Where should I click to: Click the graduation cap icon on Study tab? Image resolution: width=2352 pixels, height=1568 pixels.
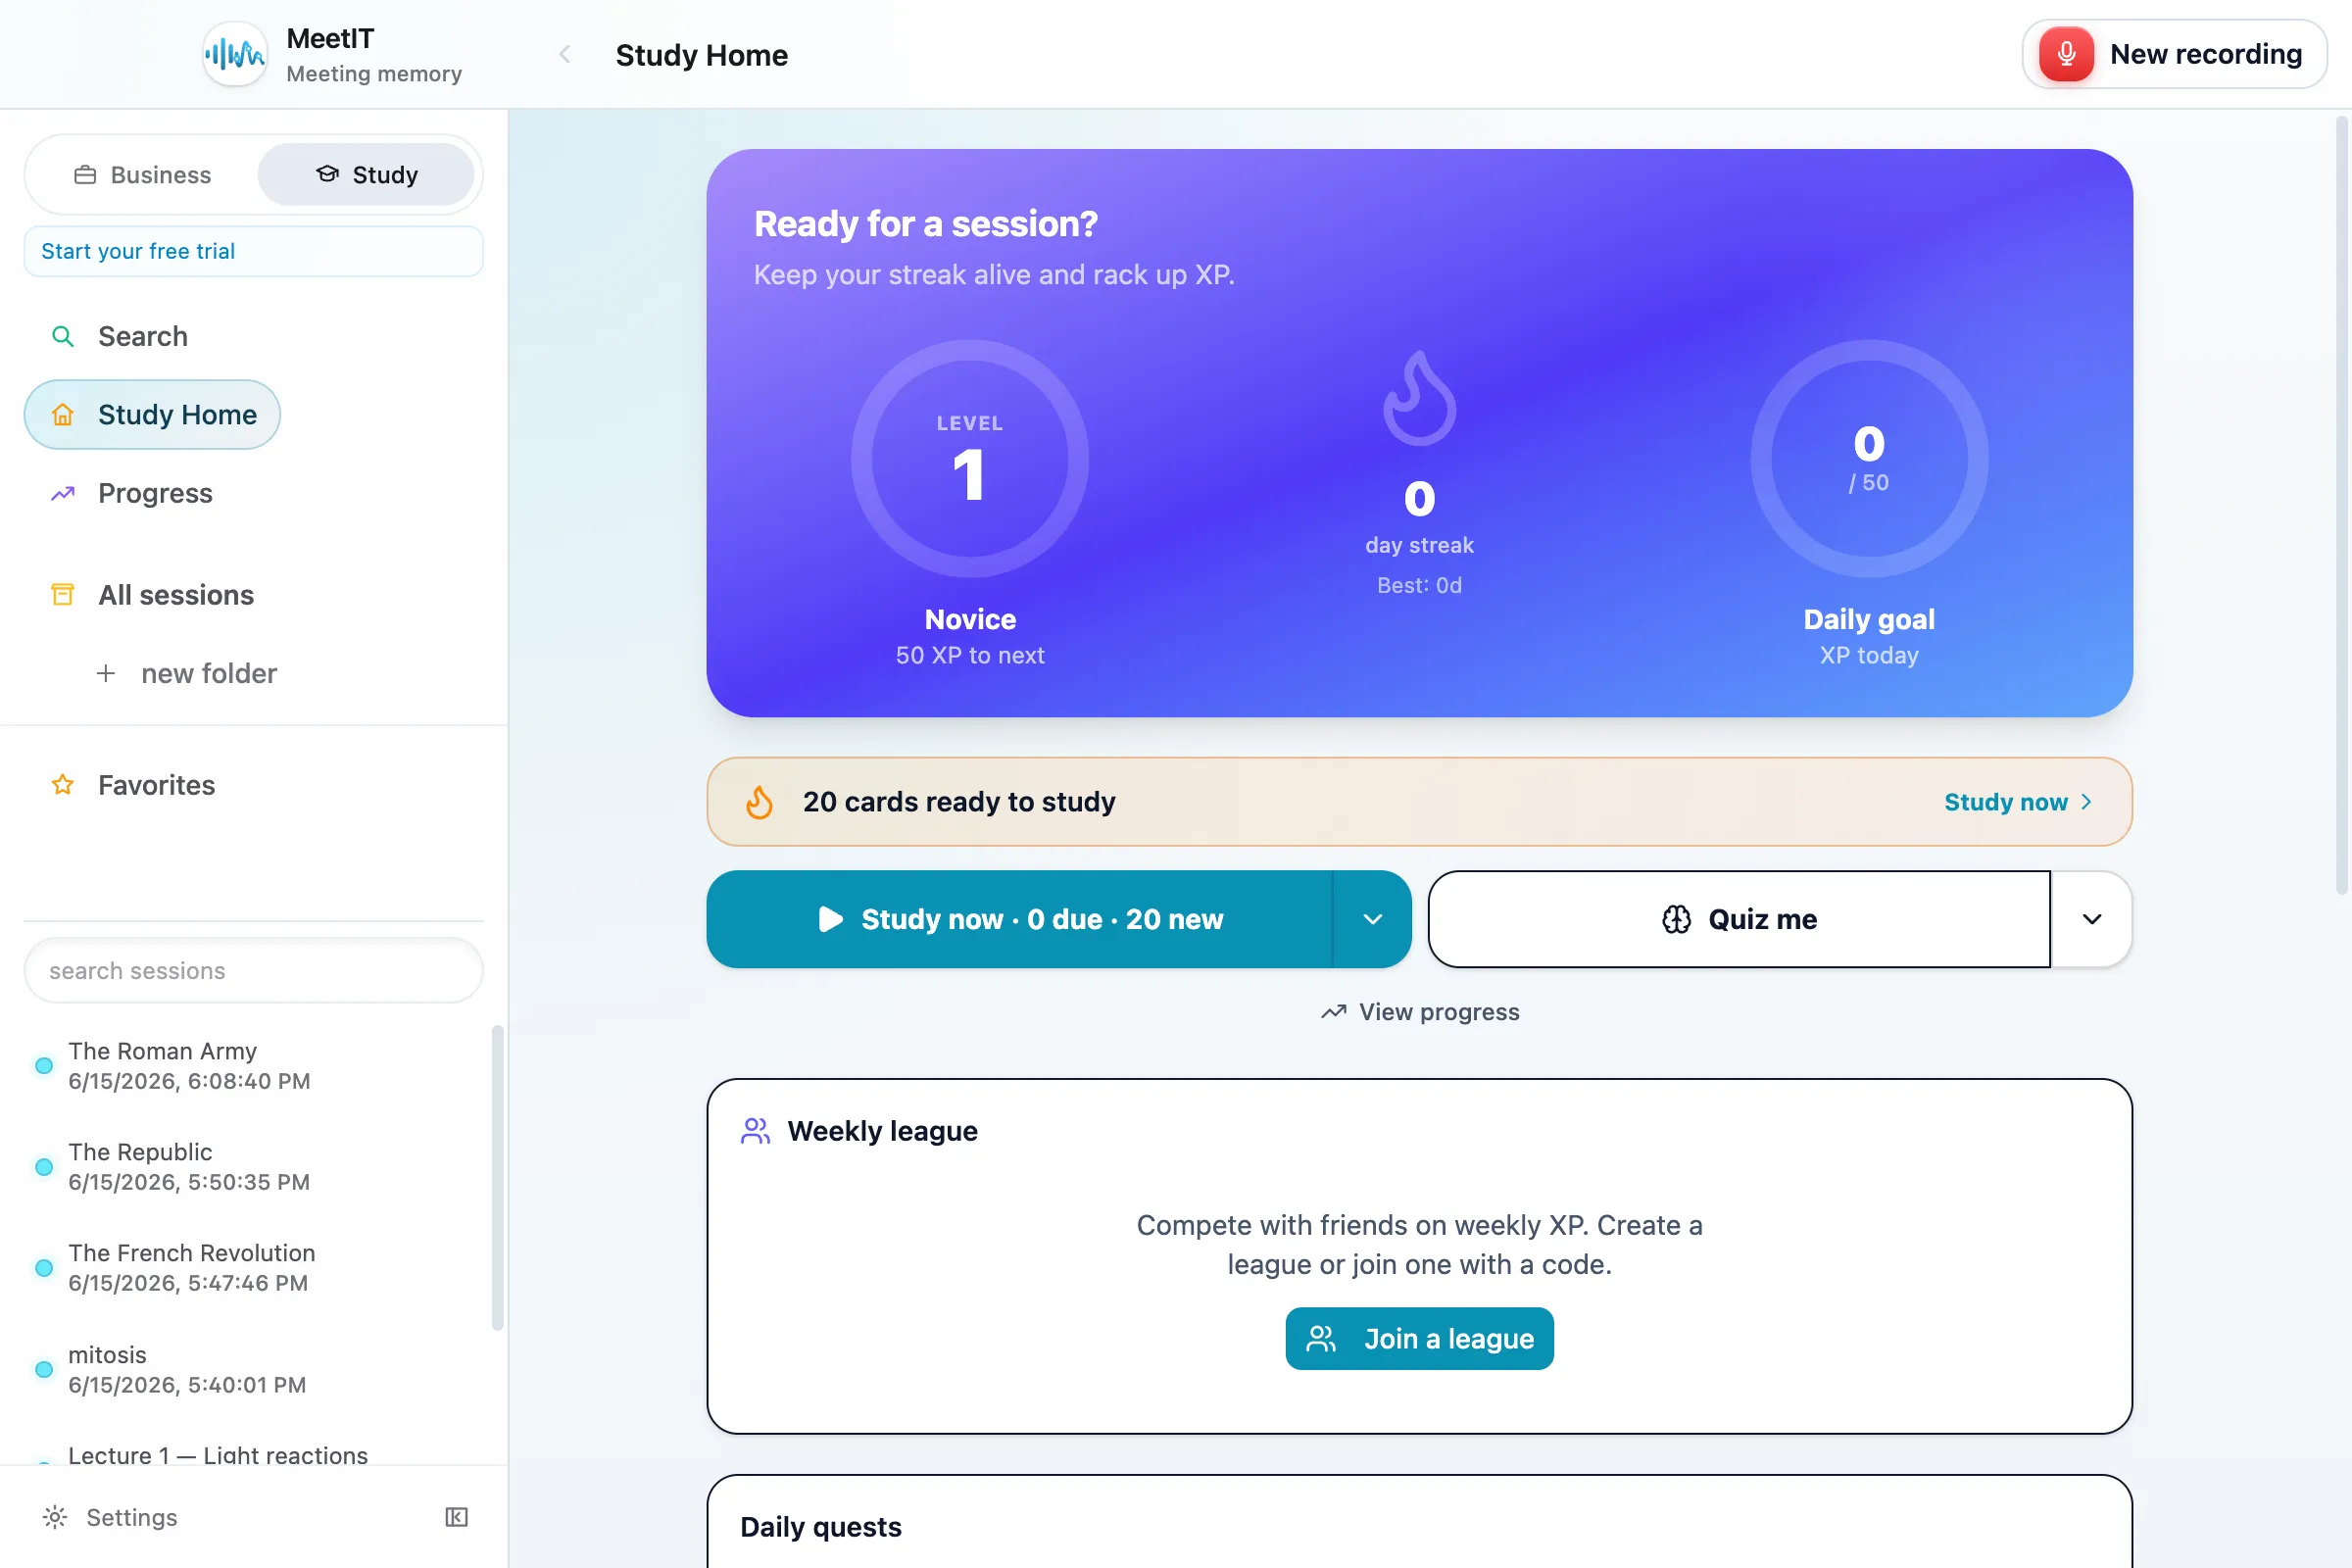[327, 174]
